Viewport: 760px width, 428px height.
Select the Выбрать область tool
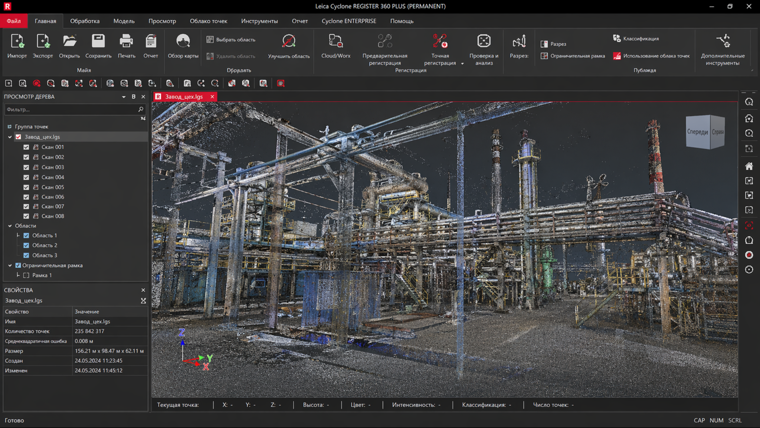231,40
